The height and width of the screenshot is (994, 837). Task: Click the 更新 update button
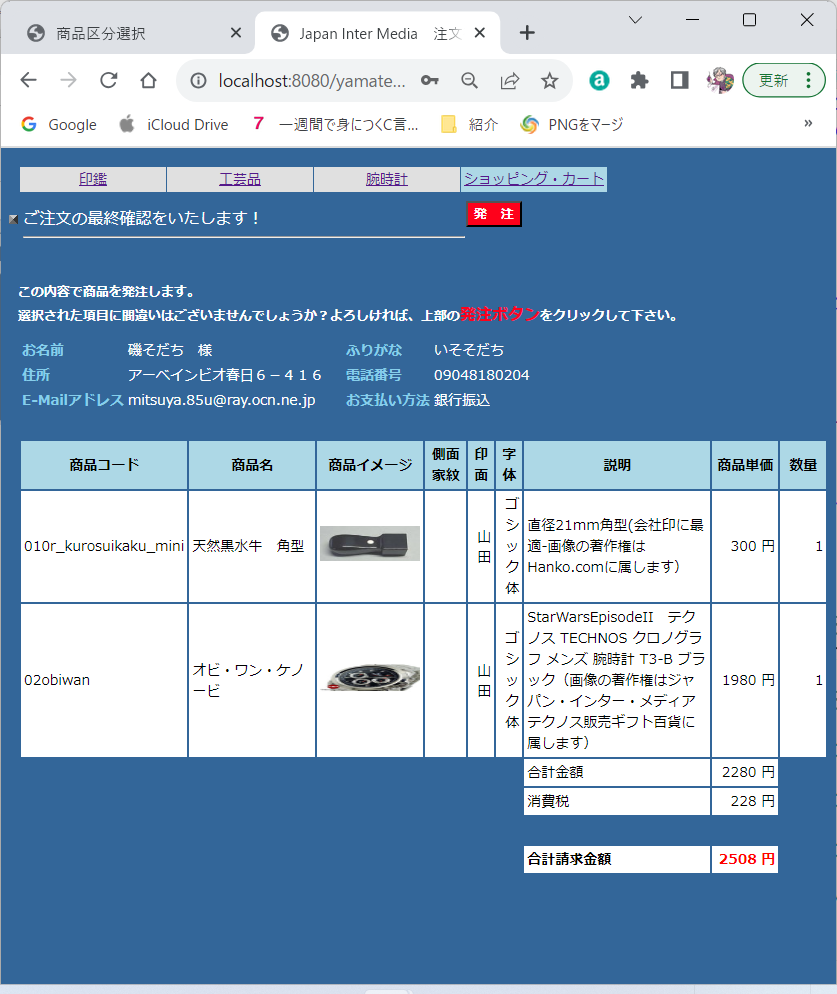[774, 81]
